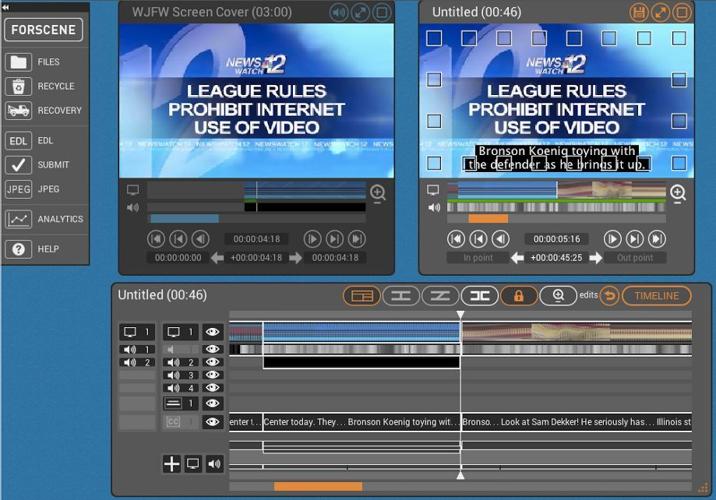Screen dimensions: 716x500
Task: Step to next edit in Untitled viewer
Action: (634, 239)
